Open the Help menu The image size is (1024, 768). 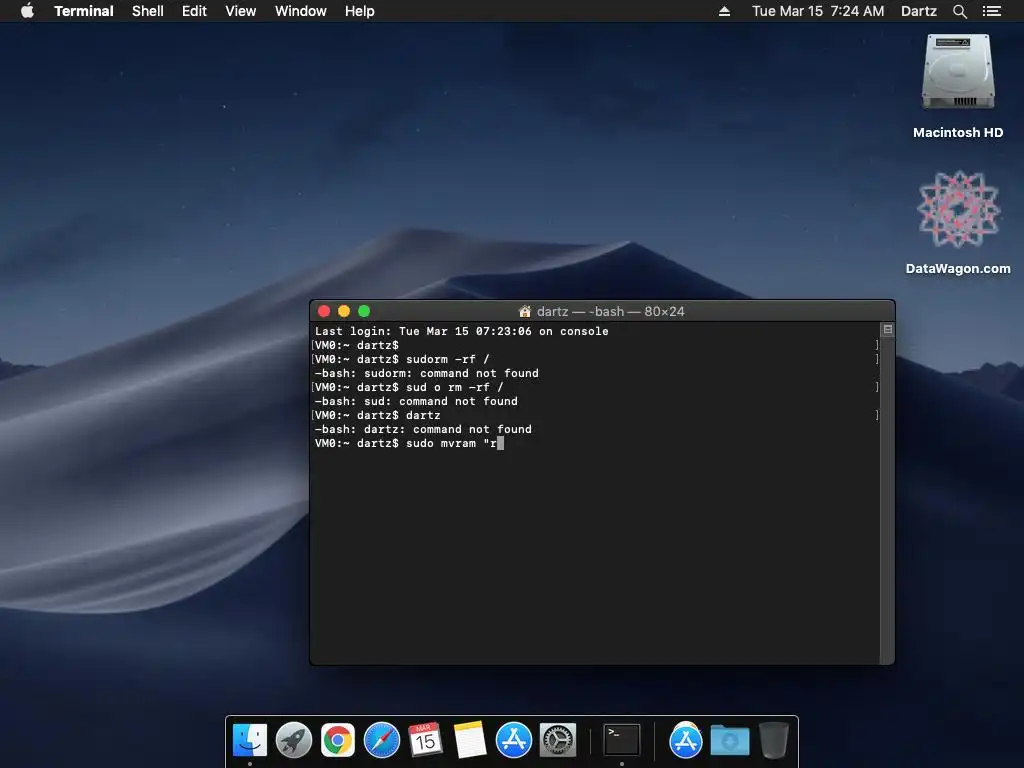pyautogui.click(x=360, y=11)
